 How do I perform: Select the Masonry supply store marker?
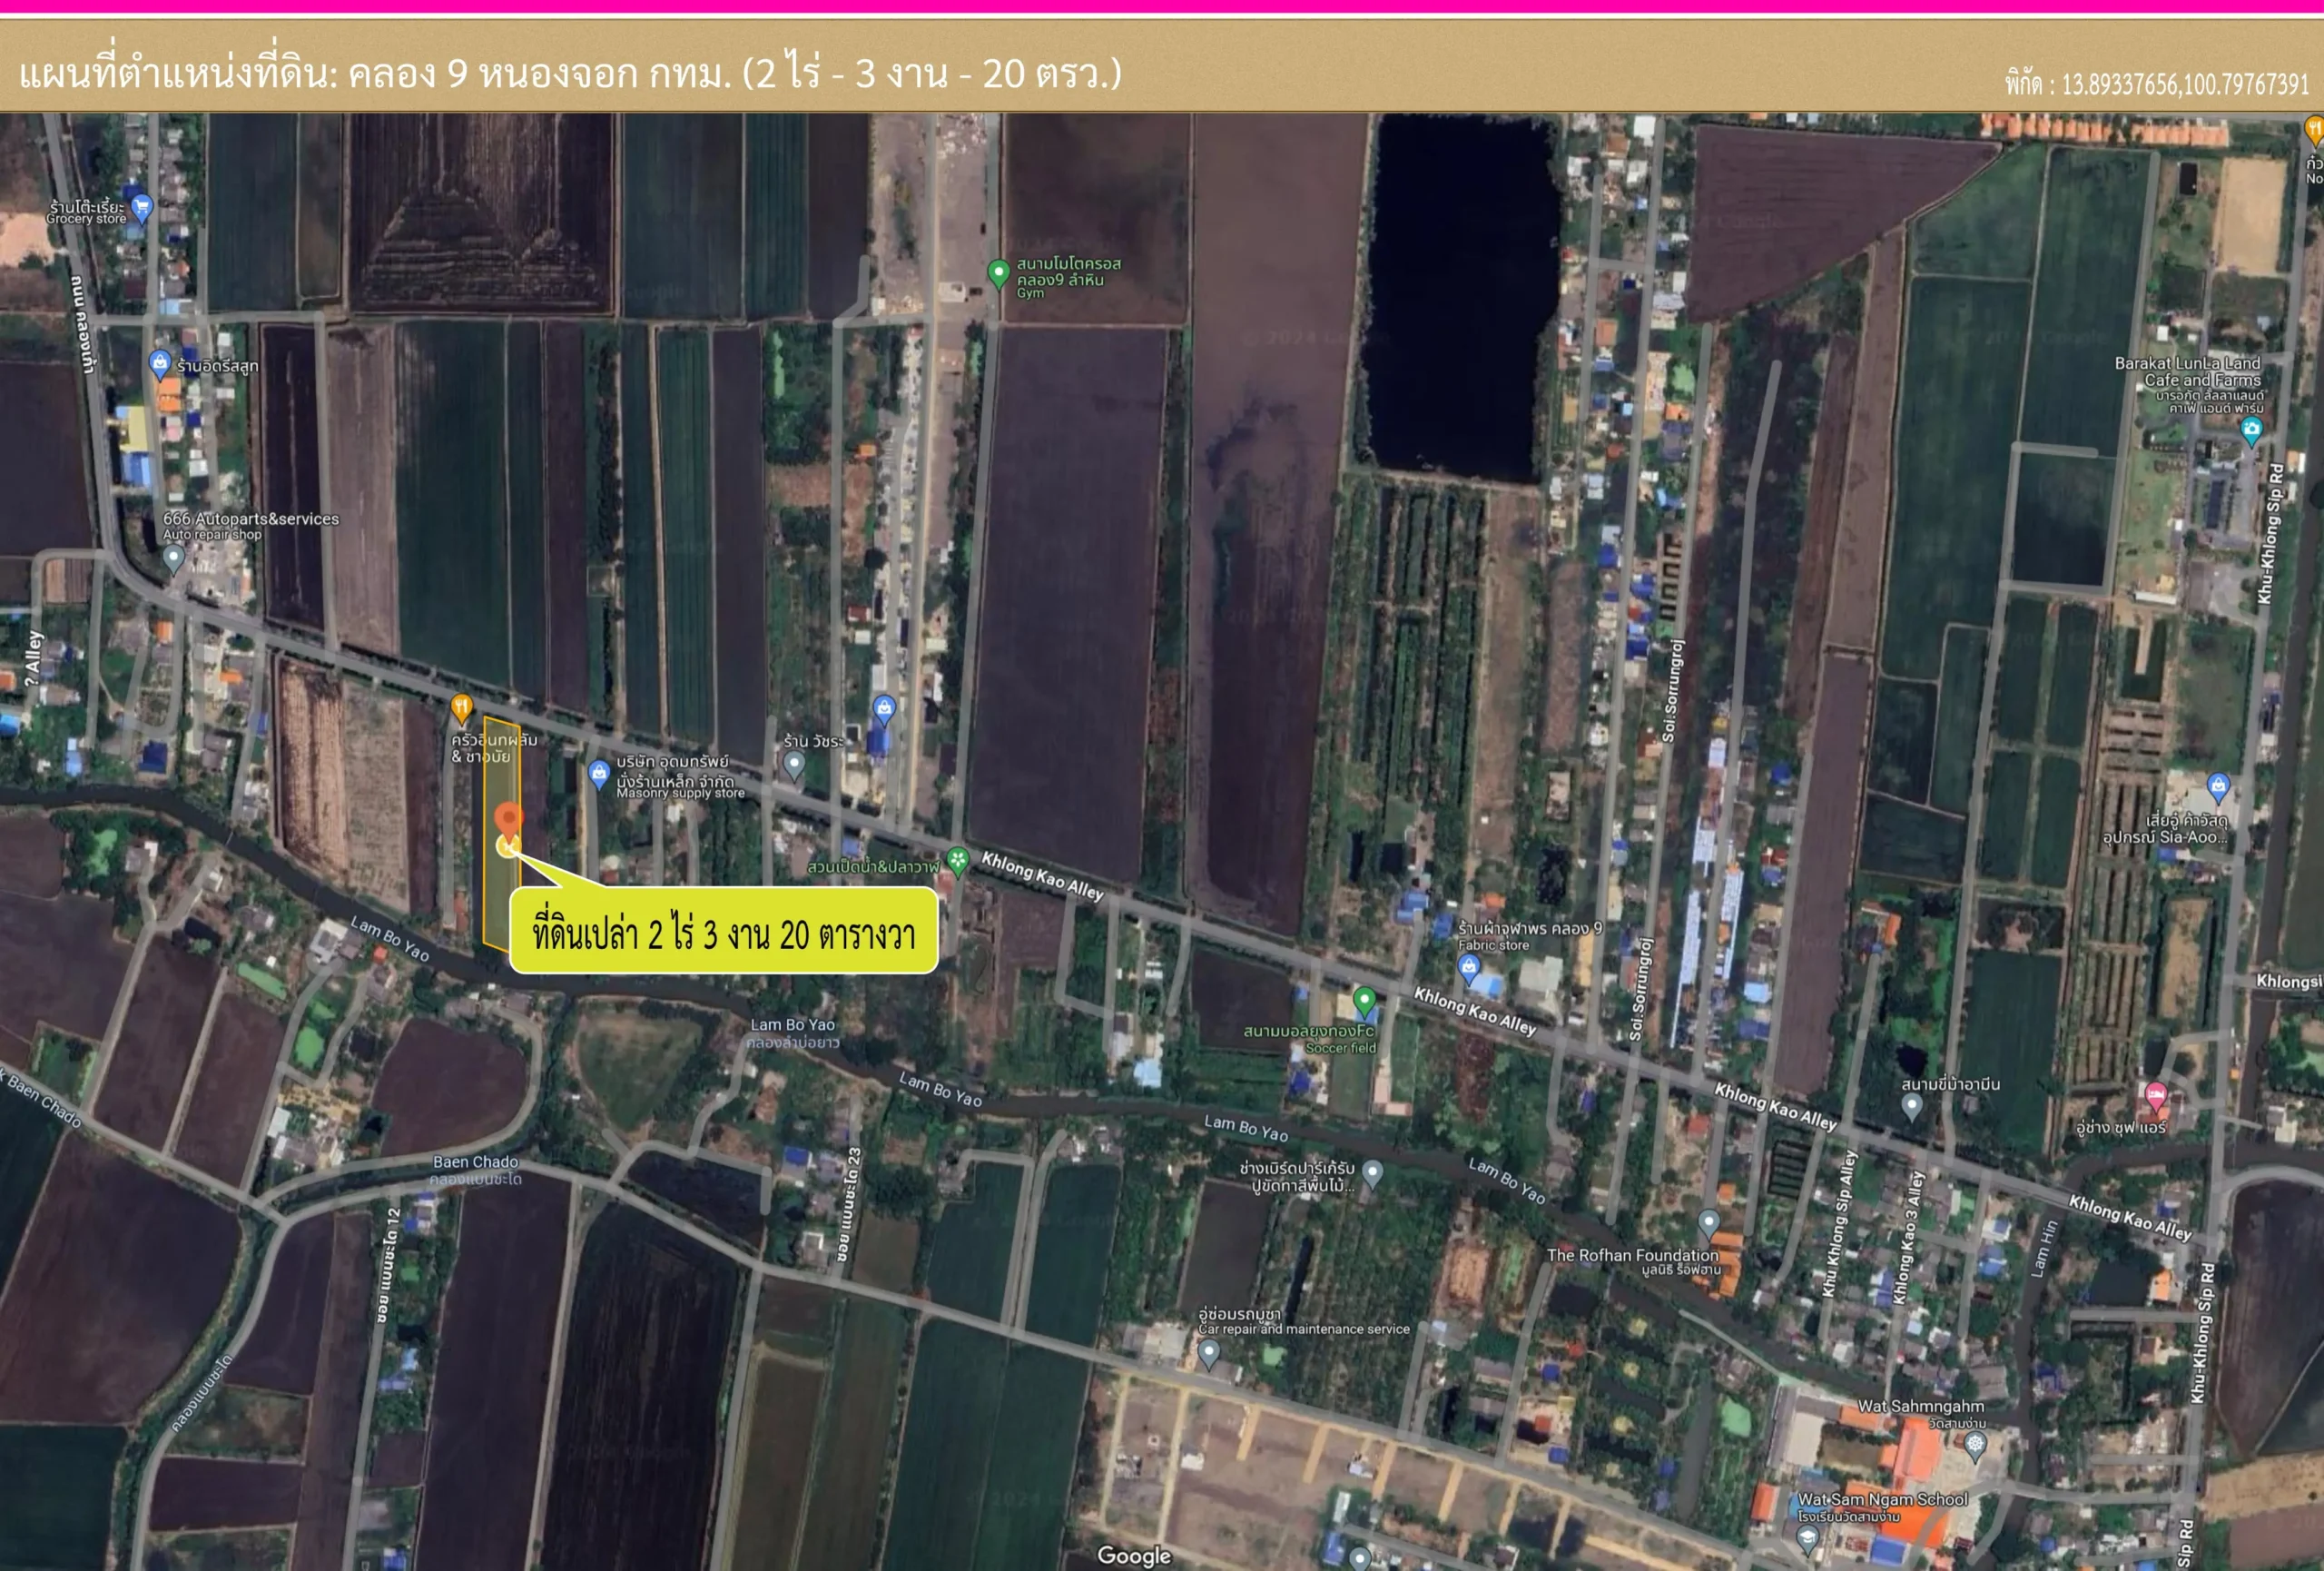[x=601, y=771]
